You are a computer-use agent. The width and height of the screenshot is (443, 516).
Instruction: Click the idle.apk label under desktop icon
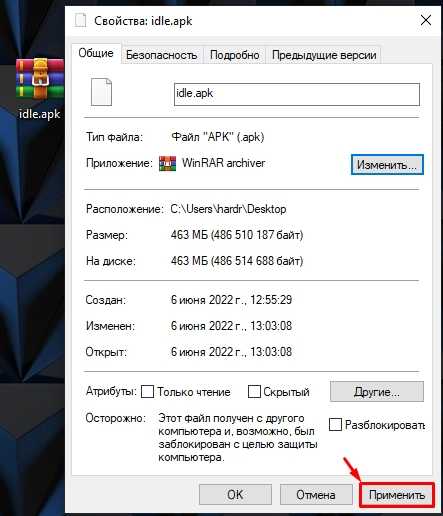[40, 114]
